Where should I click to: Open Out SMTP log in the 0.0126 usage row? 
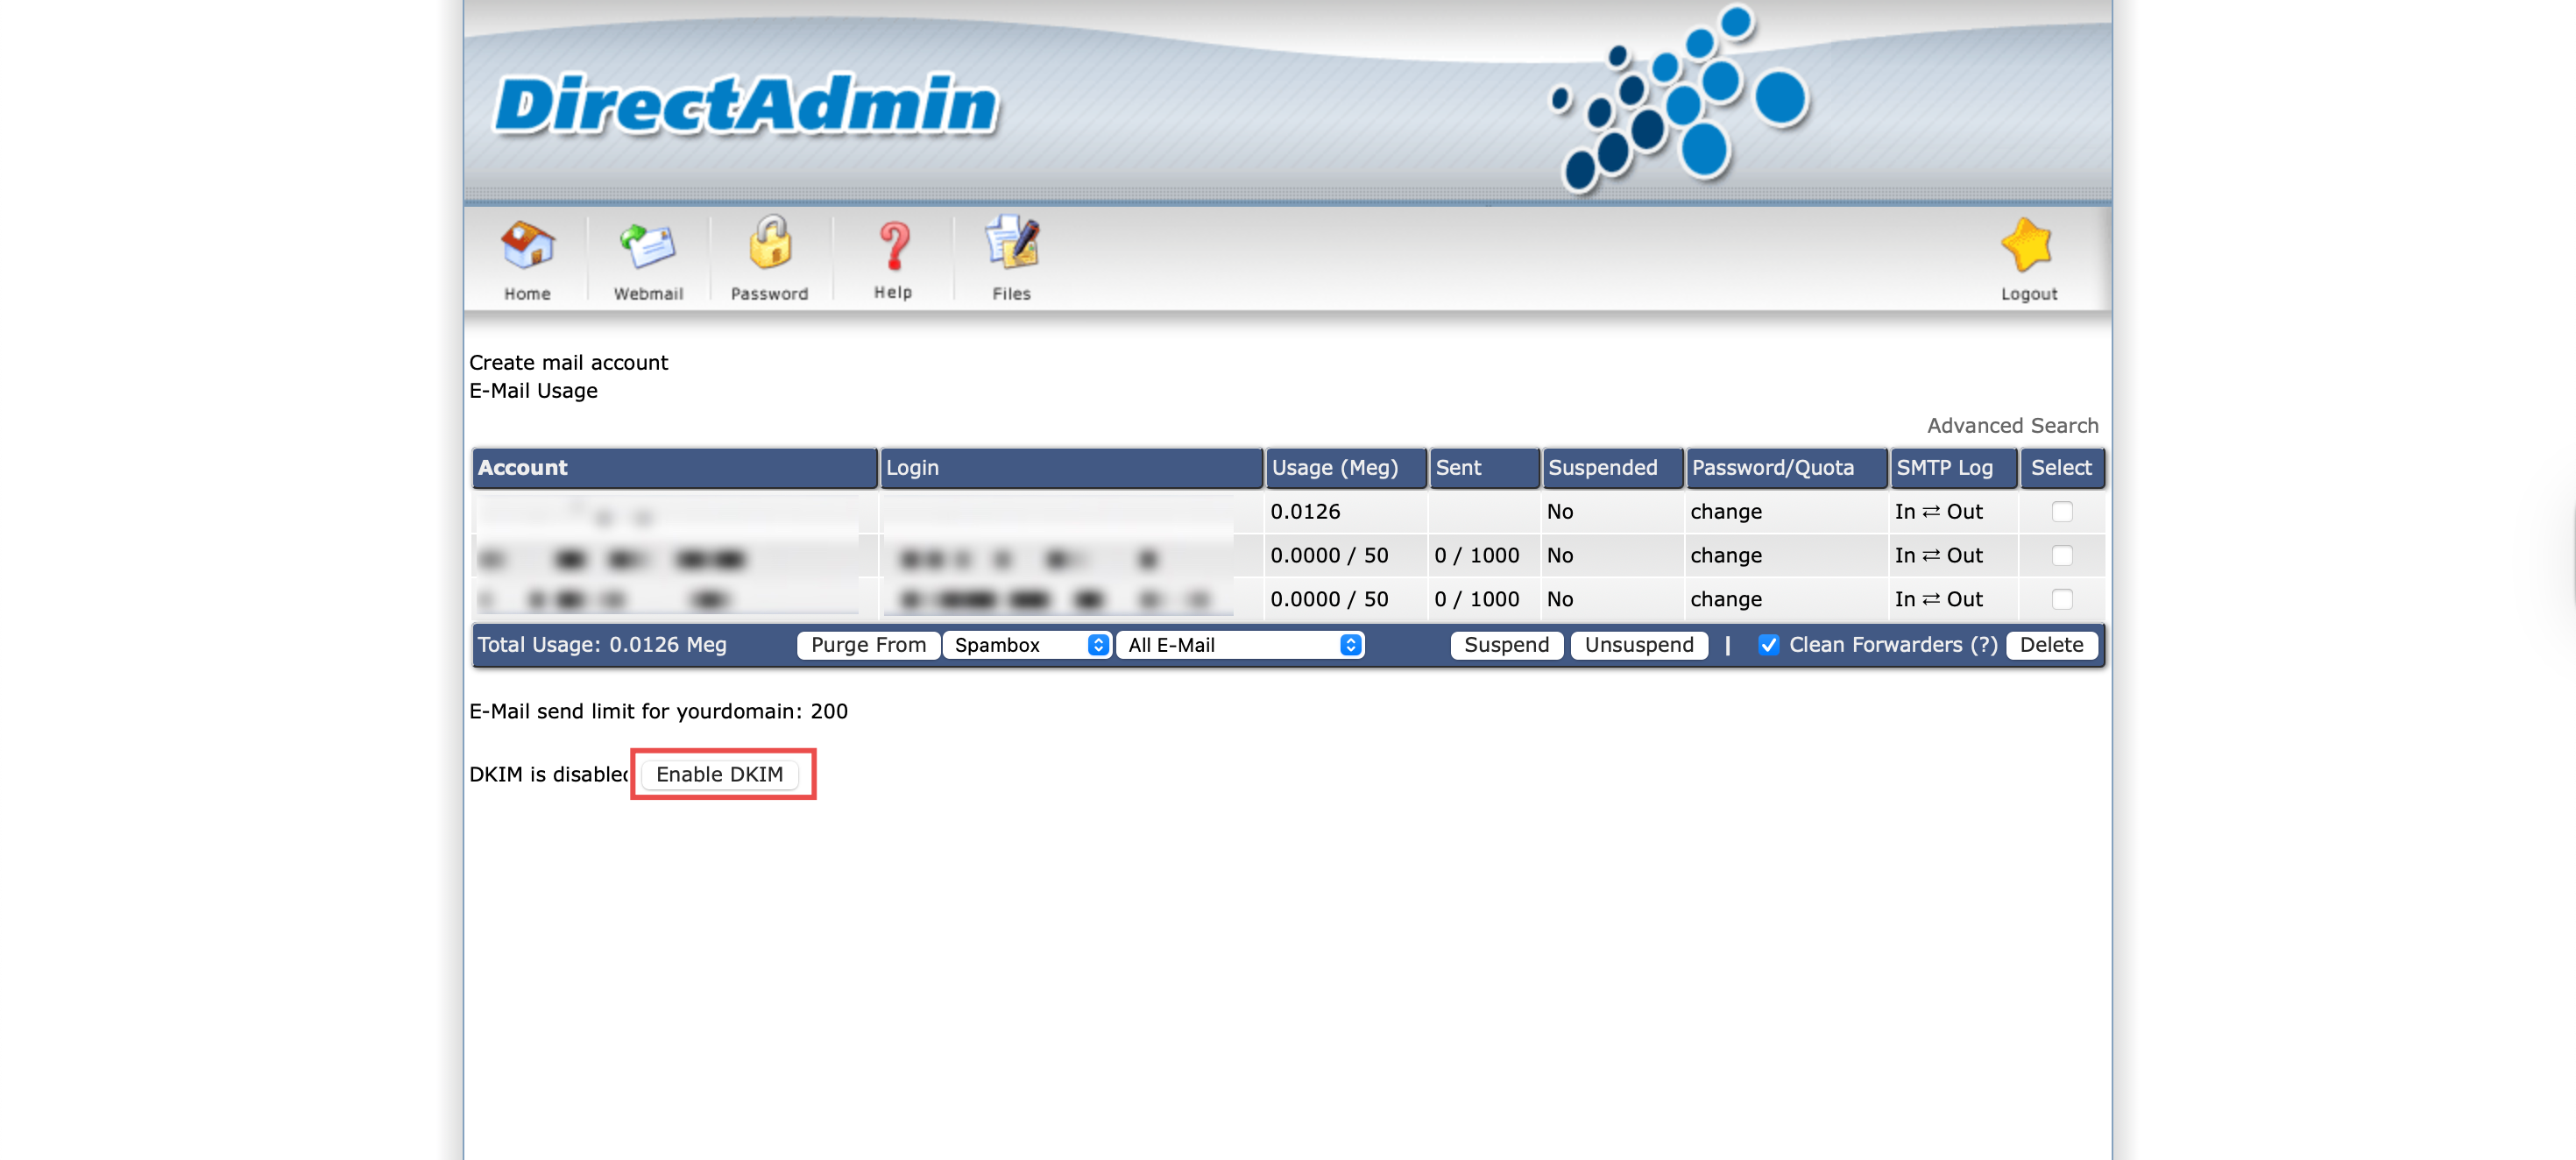click(x=1964, y=511)
